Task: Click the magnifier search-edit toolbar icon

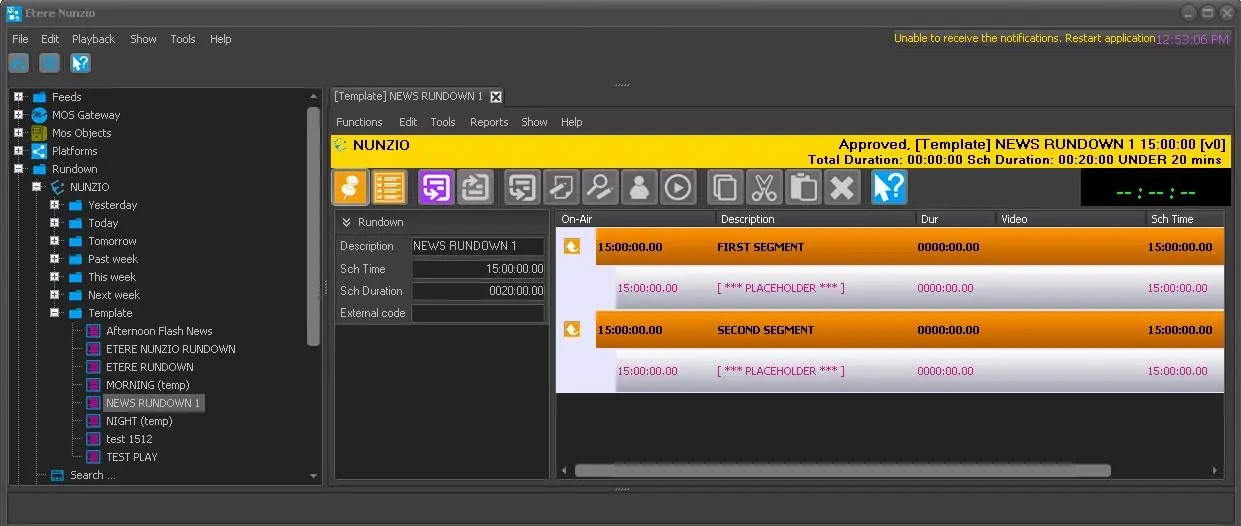Action: 600,187
